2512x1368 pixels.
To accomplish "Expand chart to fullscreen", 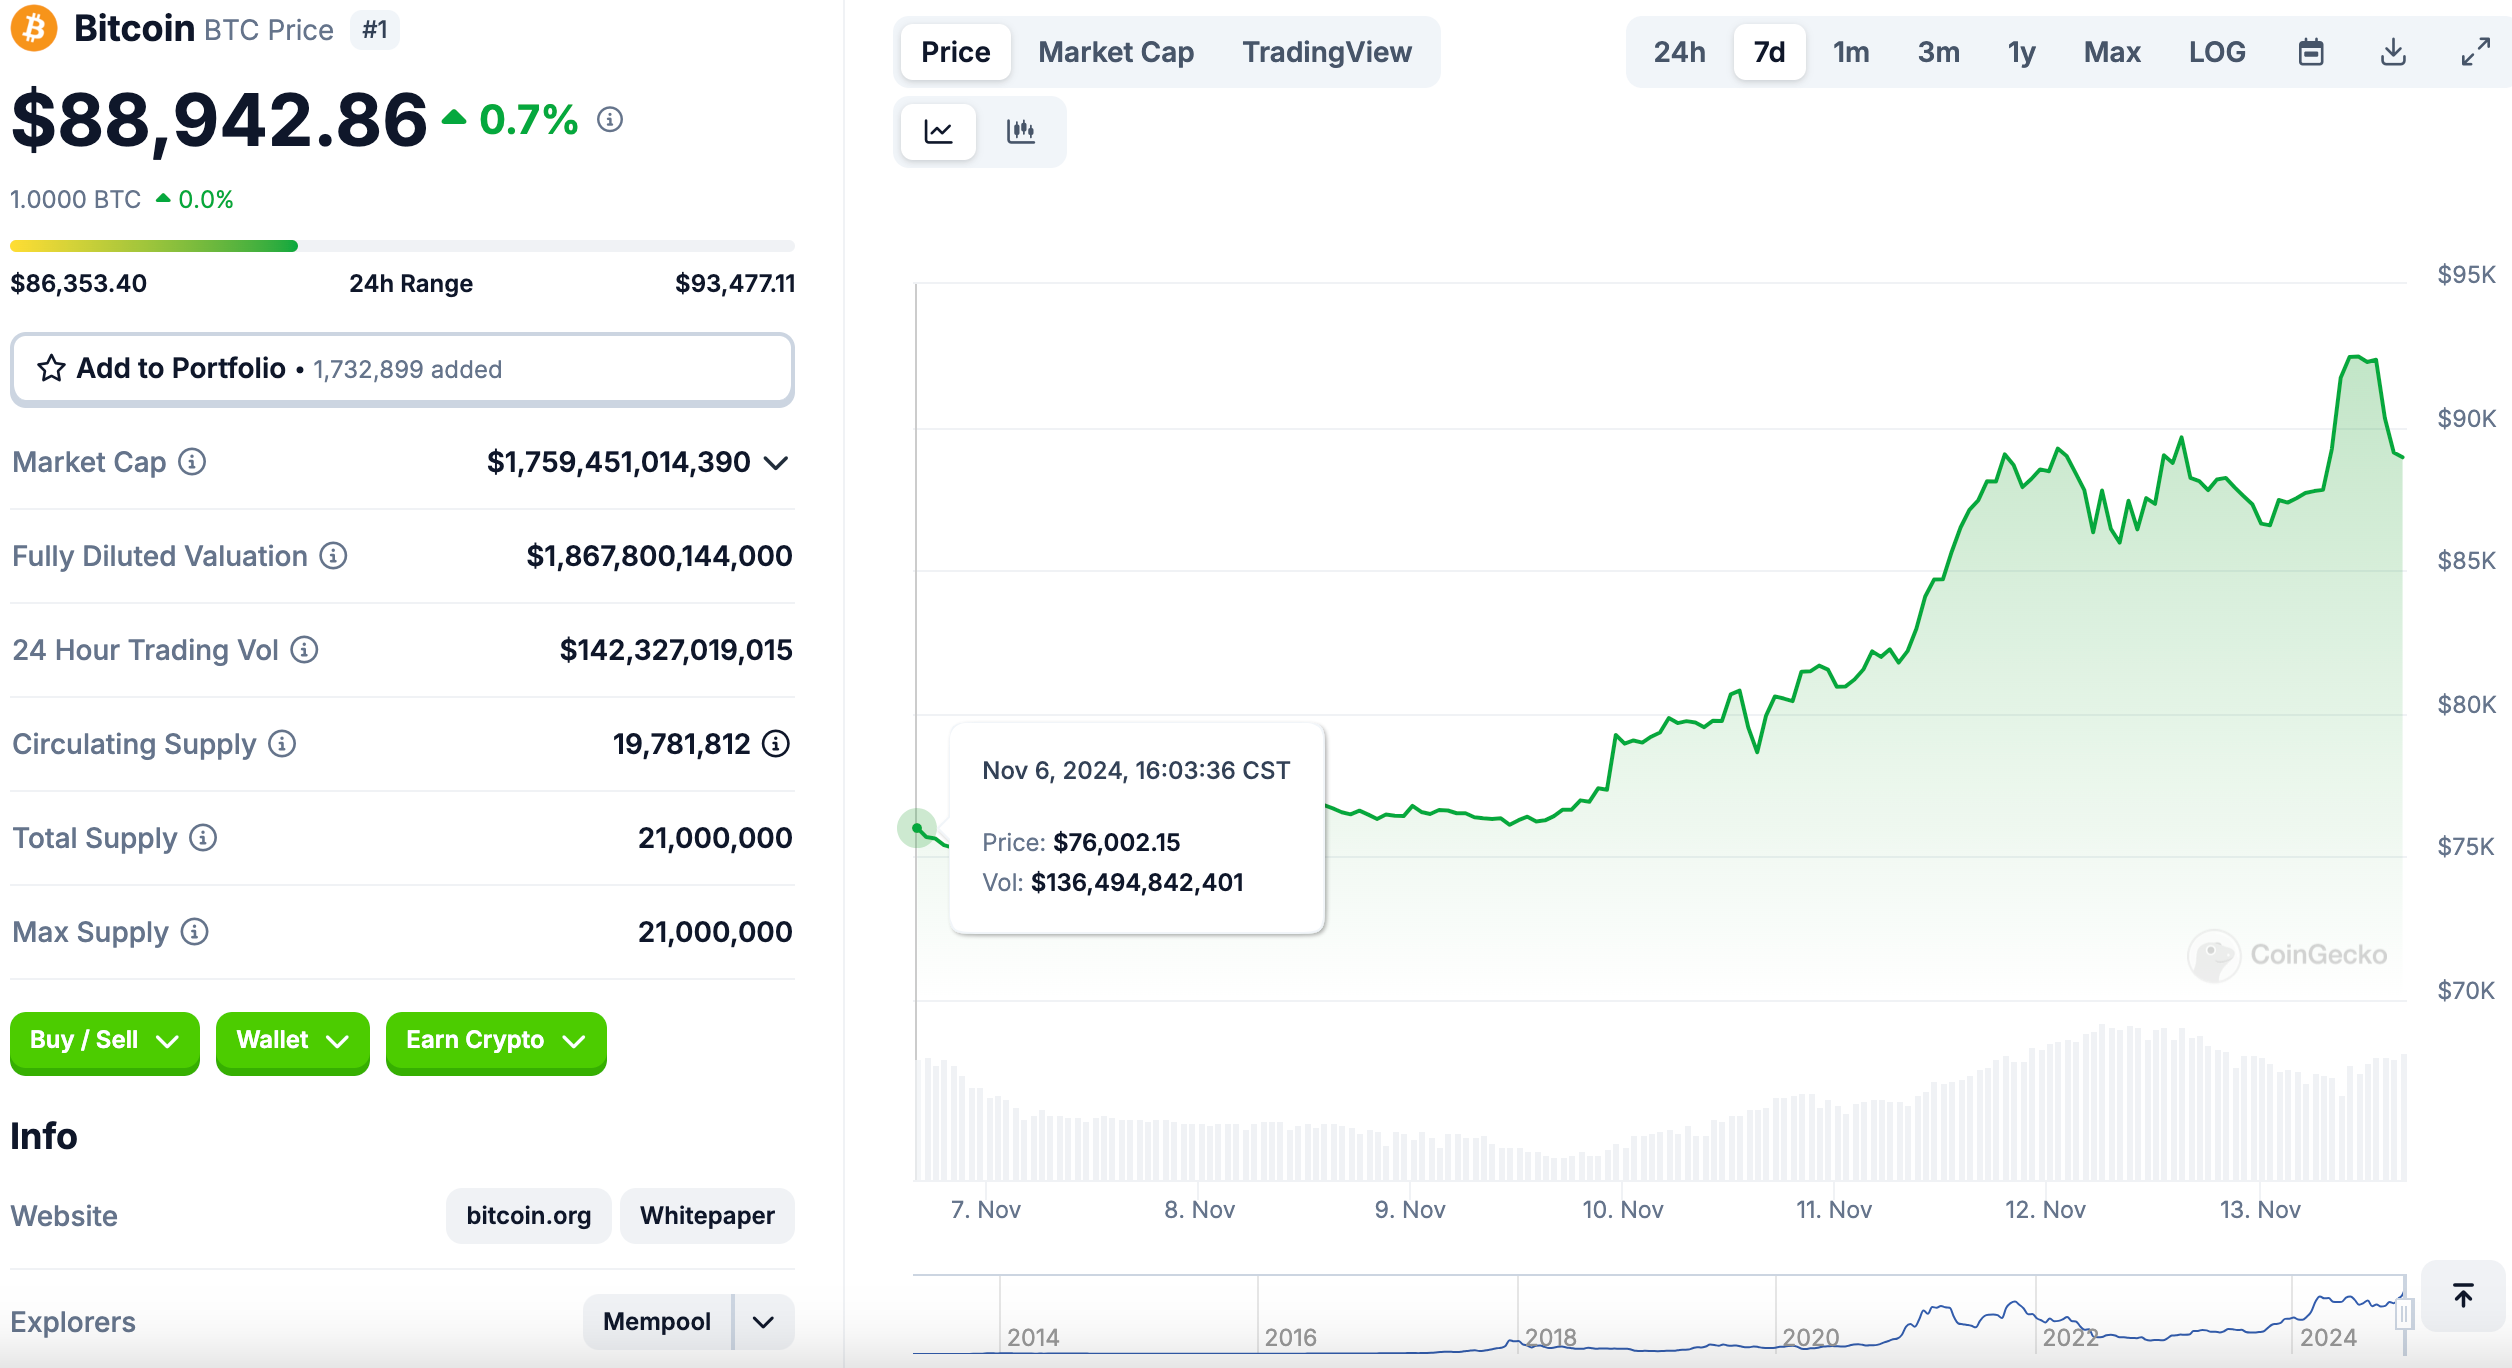I will pos(2475,52).
